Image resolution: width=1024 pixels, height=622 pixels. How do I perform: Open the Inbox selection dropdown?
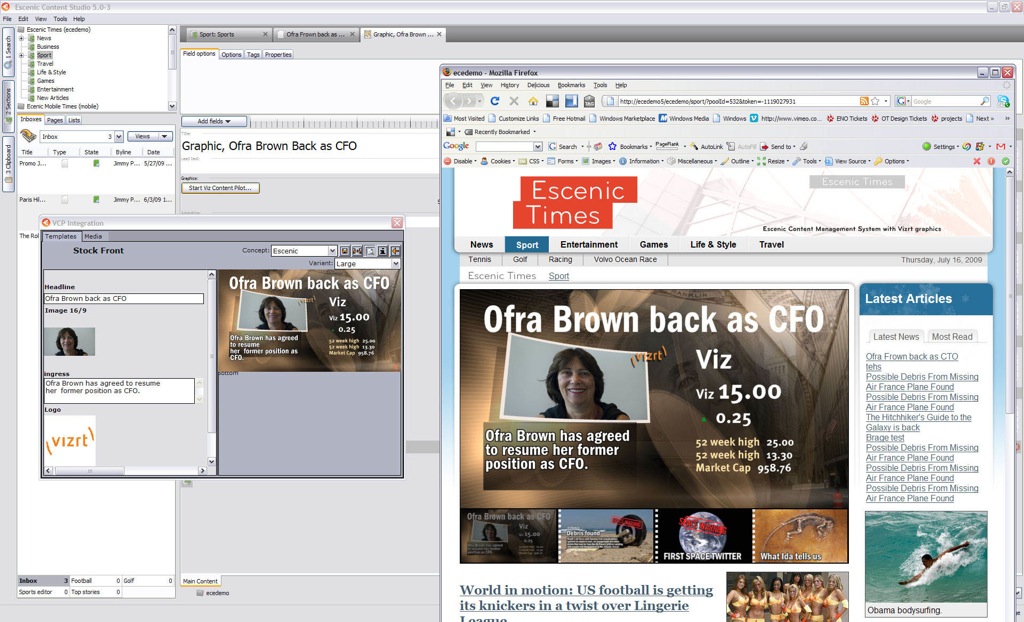(x=119, y=136)
